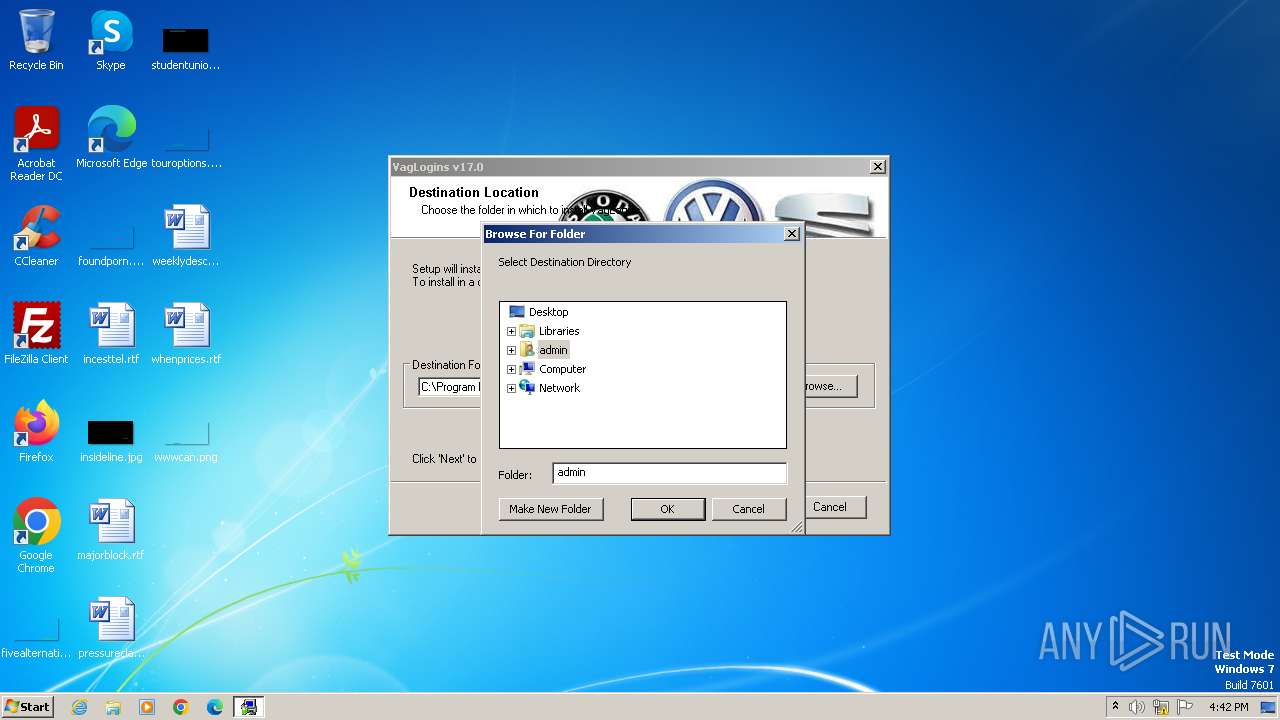Launch CCleaner from the desktop
Viewport: 1280px width, 720px height.
[36, 236]
